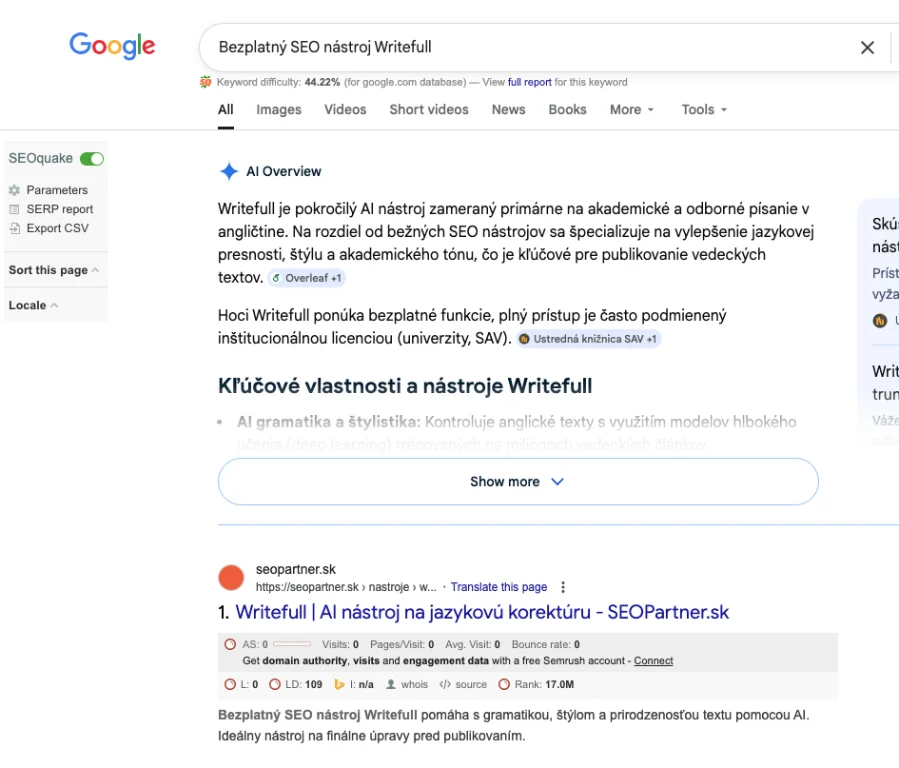Switch to the Images tab
The height and width of the screenshot is (768, 899).
(x=278, y=110)
